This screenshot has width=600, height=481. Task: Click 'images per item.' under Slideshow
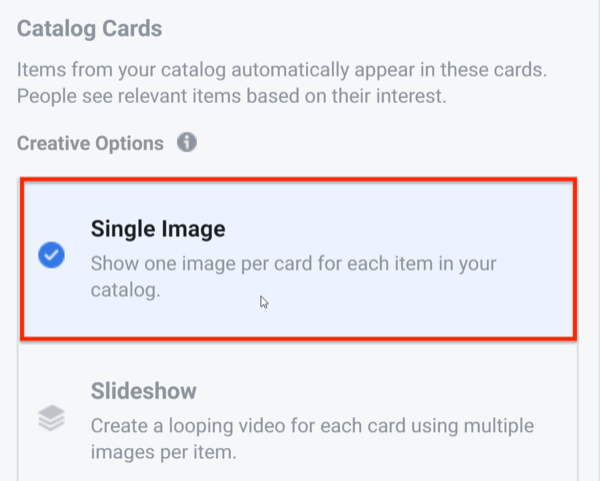pos(163,452)
